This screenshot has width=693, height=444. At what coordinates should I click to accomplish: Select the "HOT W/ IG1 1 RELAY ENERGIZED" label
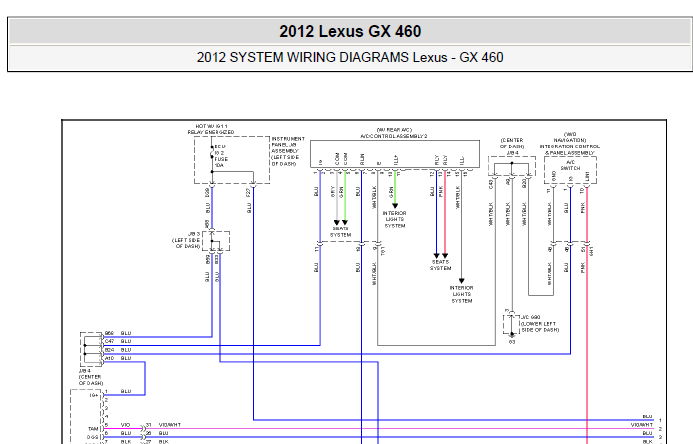[x=211, y=129]
